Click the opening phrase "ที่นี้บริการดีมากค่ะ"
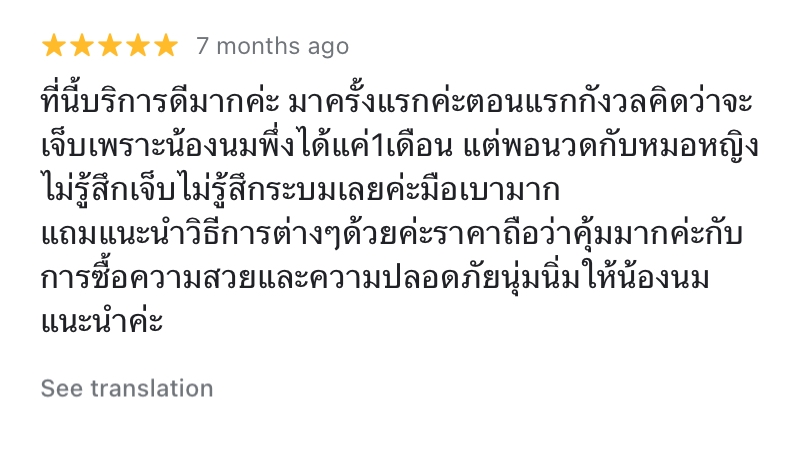806x463 pixels. click(158, 104)
